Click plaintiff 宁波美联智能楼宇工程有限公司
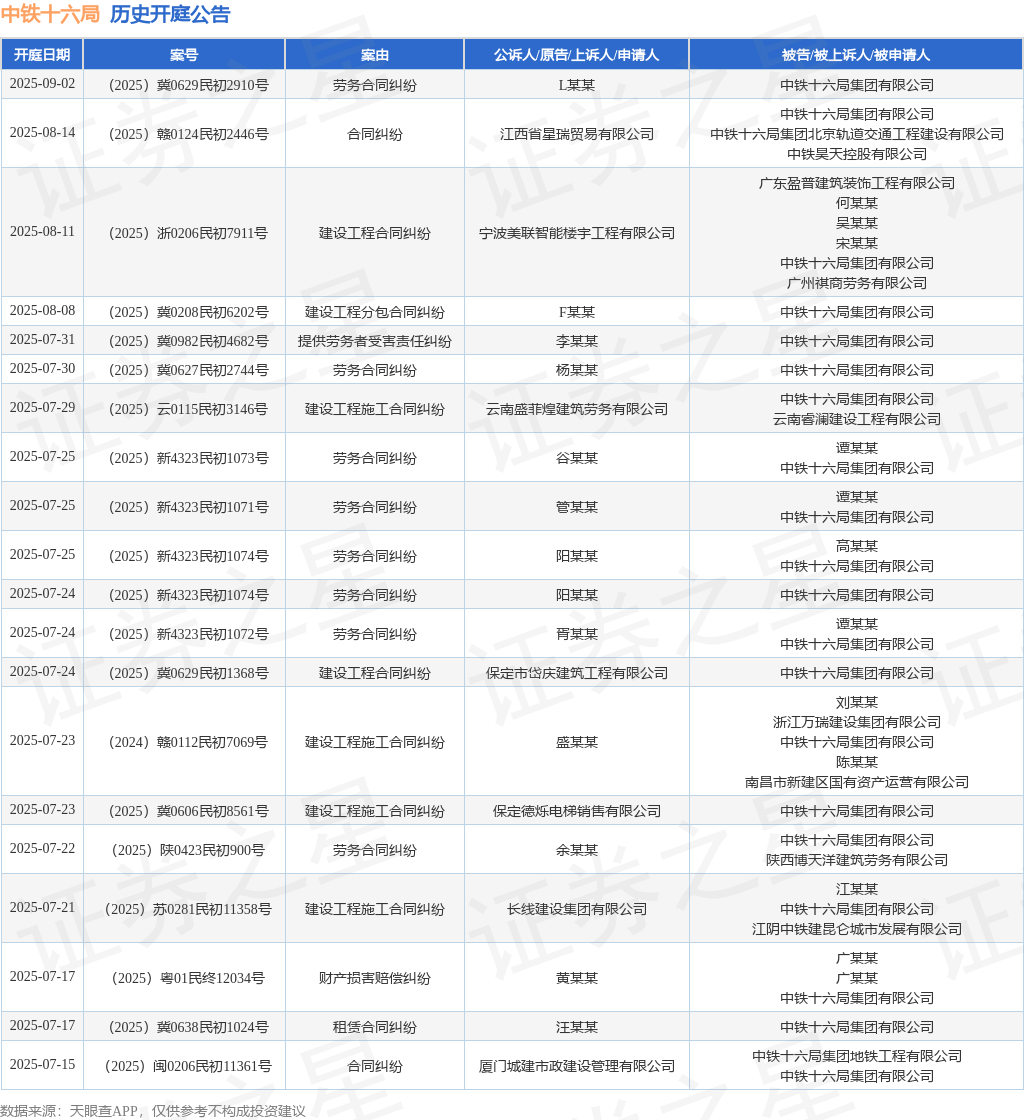1024x1120 pixels. 576,233
